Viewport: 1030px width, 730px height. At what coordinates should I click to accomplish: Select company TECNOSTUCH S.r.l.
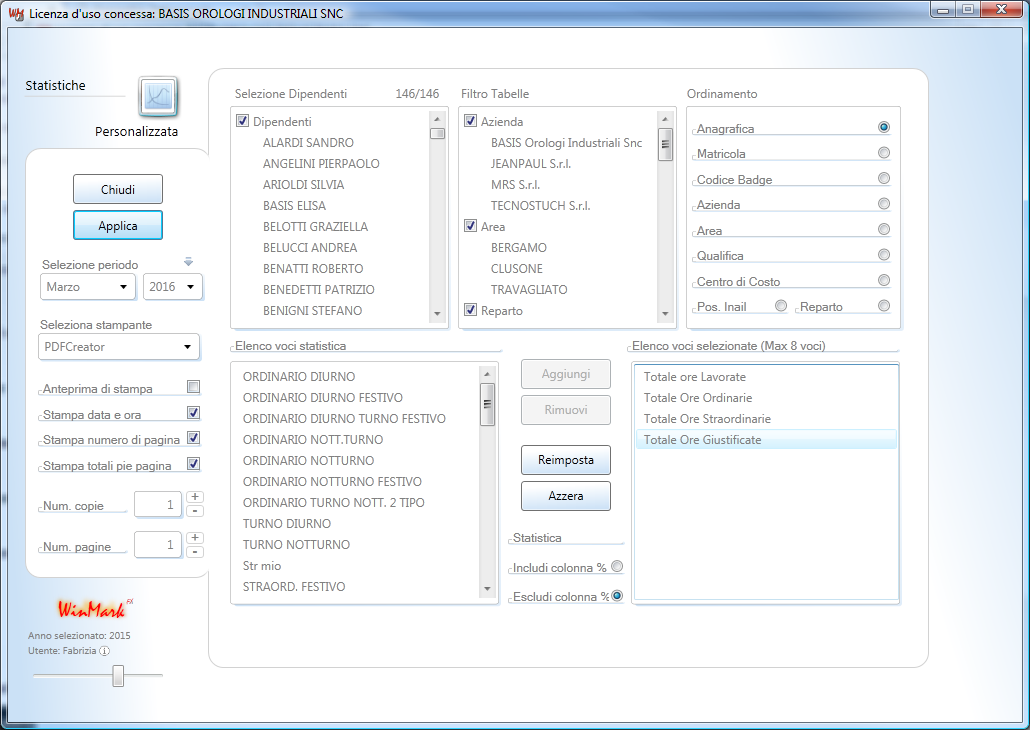[x=541, y=206]
